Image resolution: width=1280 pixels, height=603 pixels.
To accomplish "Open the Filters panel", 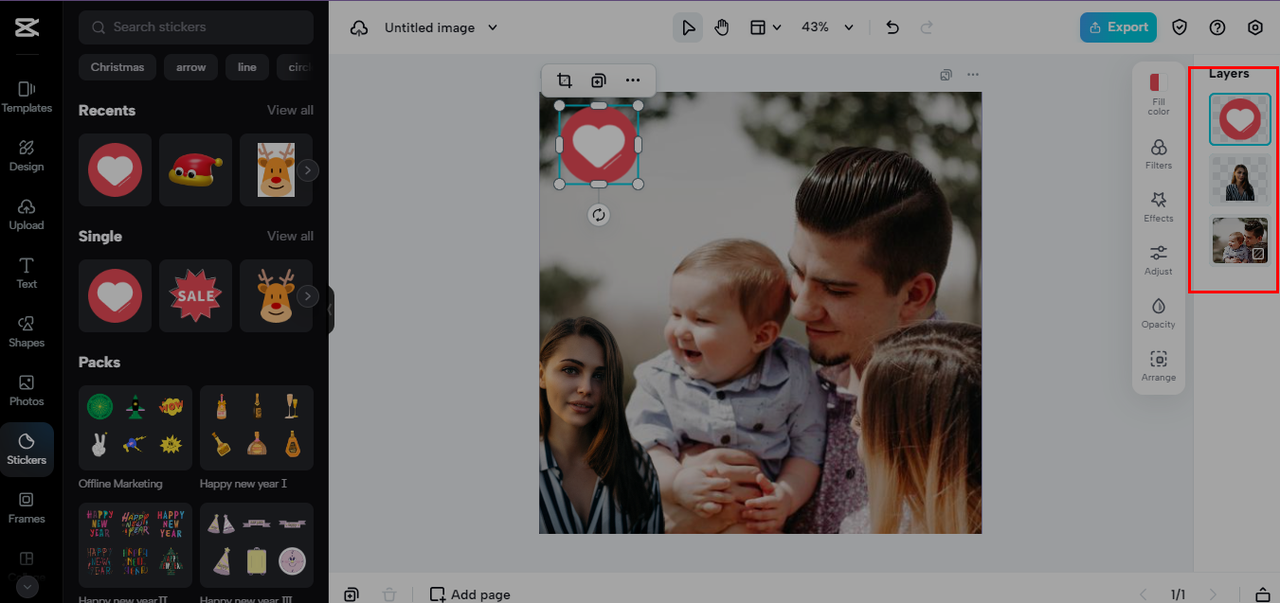I will pyautogui.click(x=1158, y=154).
